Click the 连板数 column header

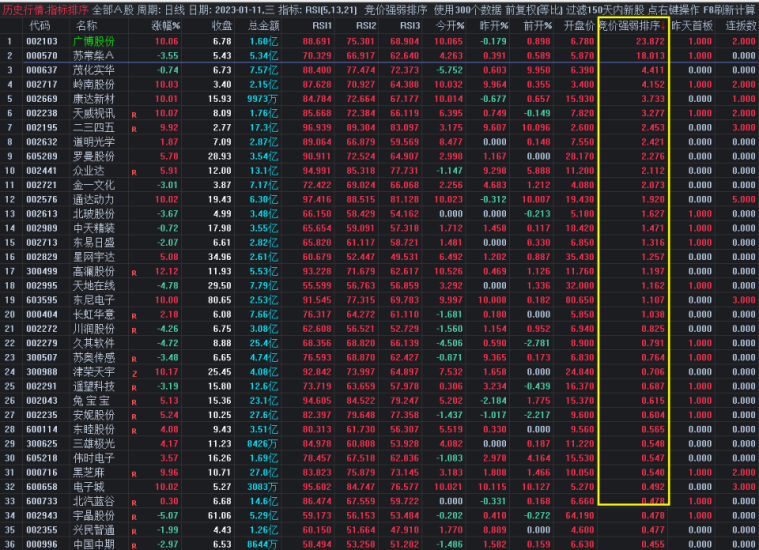pos(739,25)
